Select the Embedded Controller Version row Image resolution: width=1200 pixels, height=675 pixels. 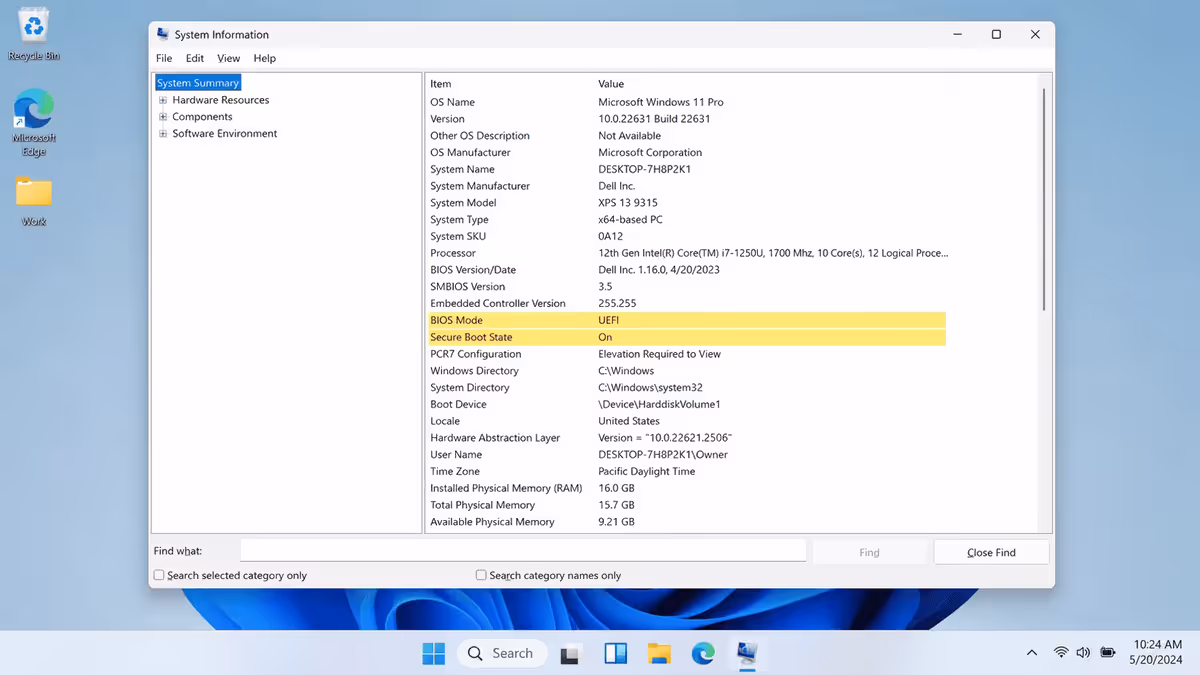tap(687, 303)
